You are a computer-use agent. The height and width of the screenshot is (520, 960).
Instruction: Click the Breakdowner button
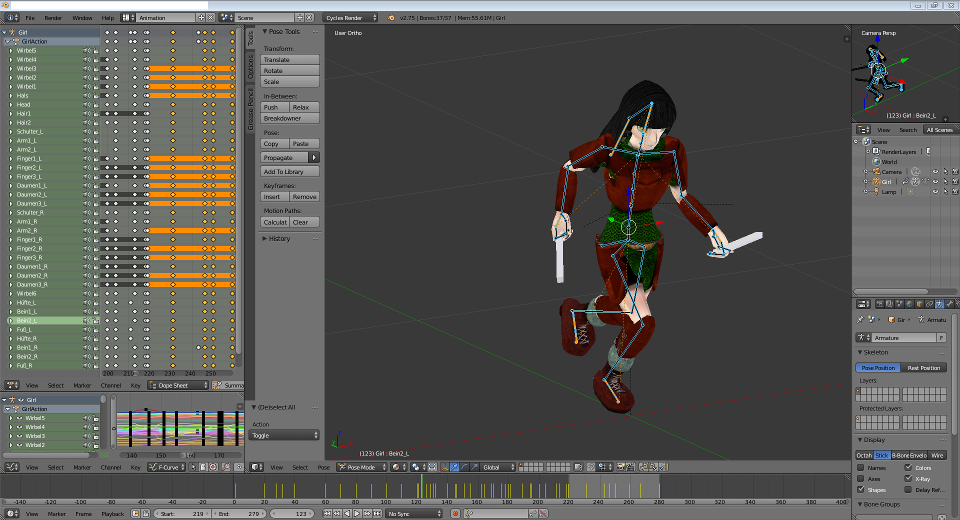[x=290, y=118]
